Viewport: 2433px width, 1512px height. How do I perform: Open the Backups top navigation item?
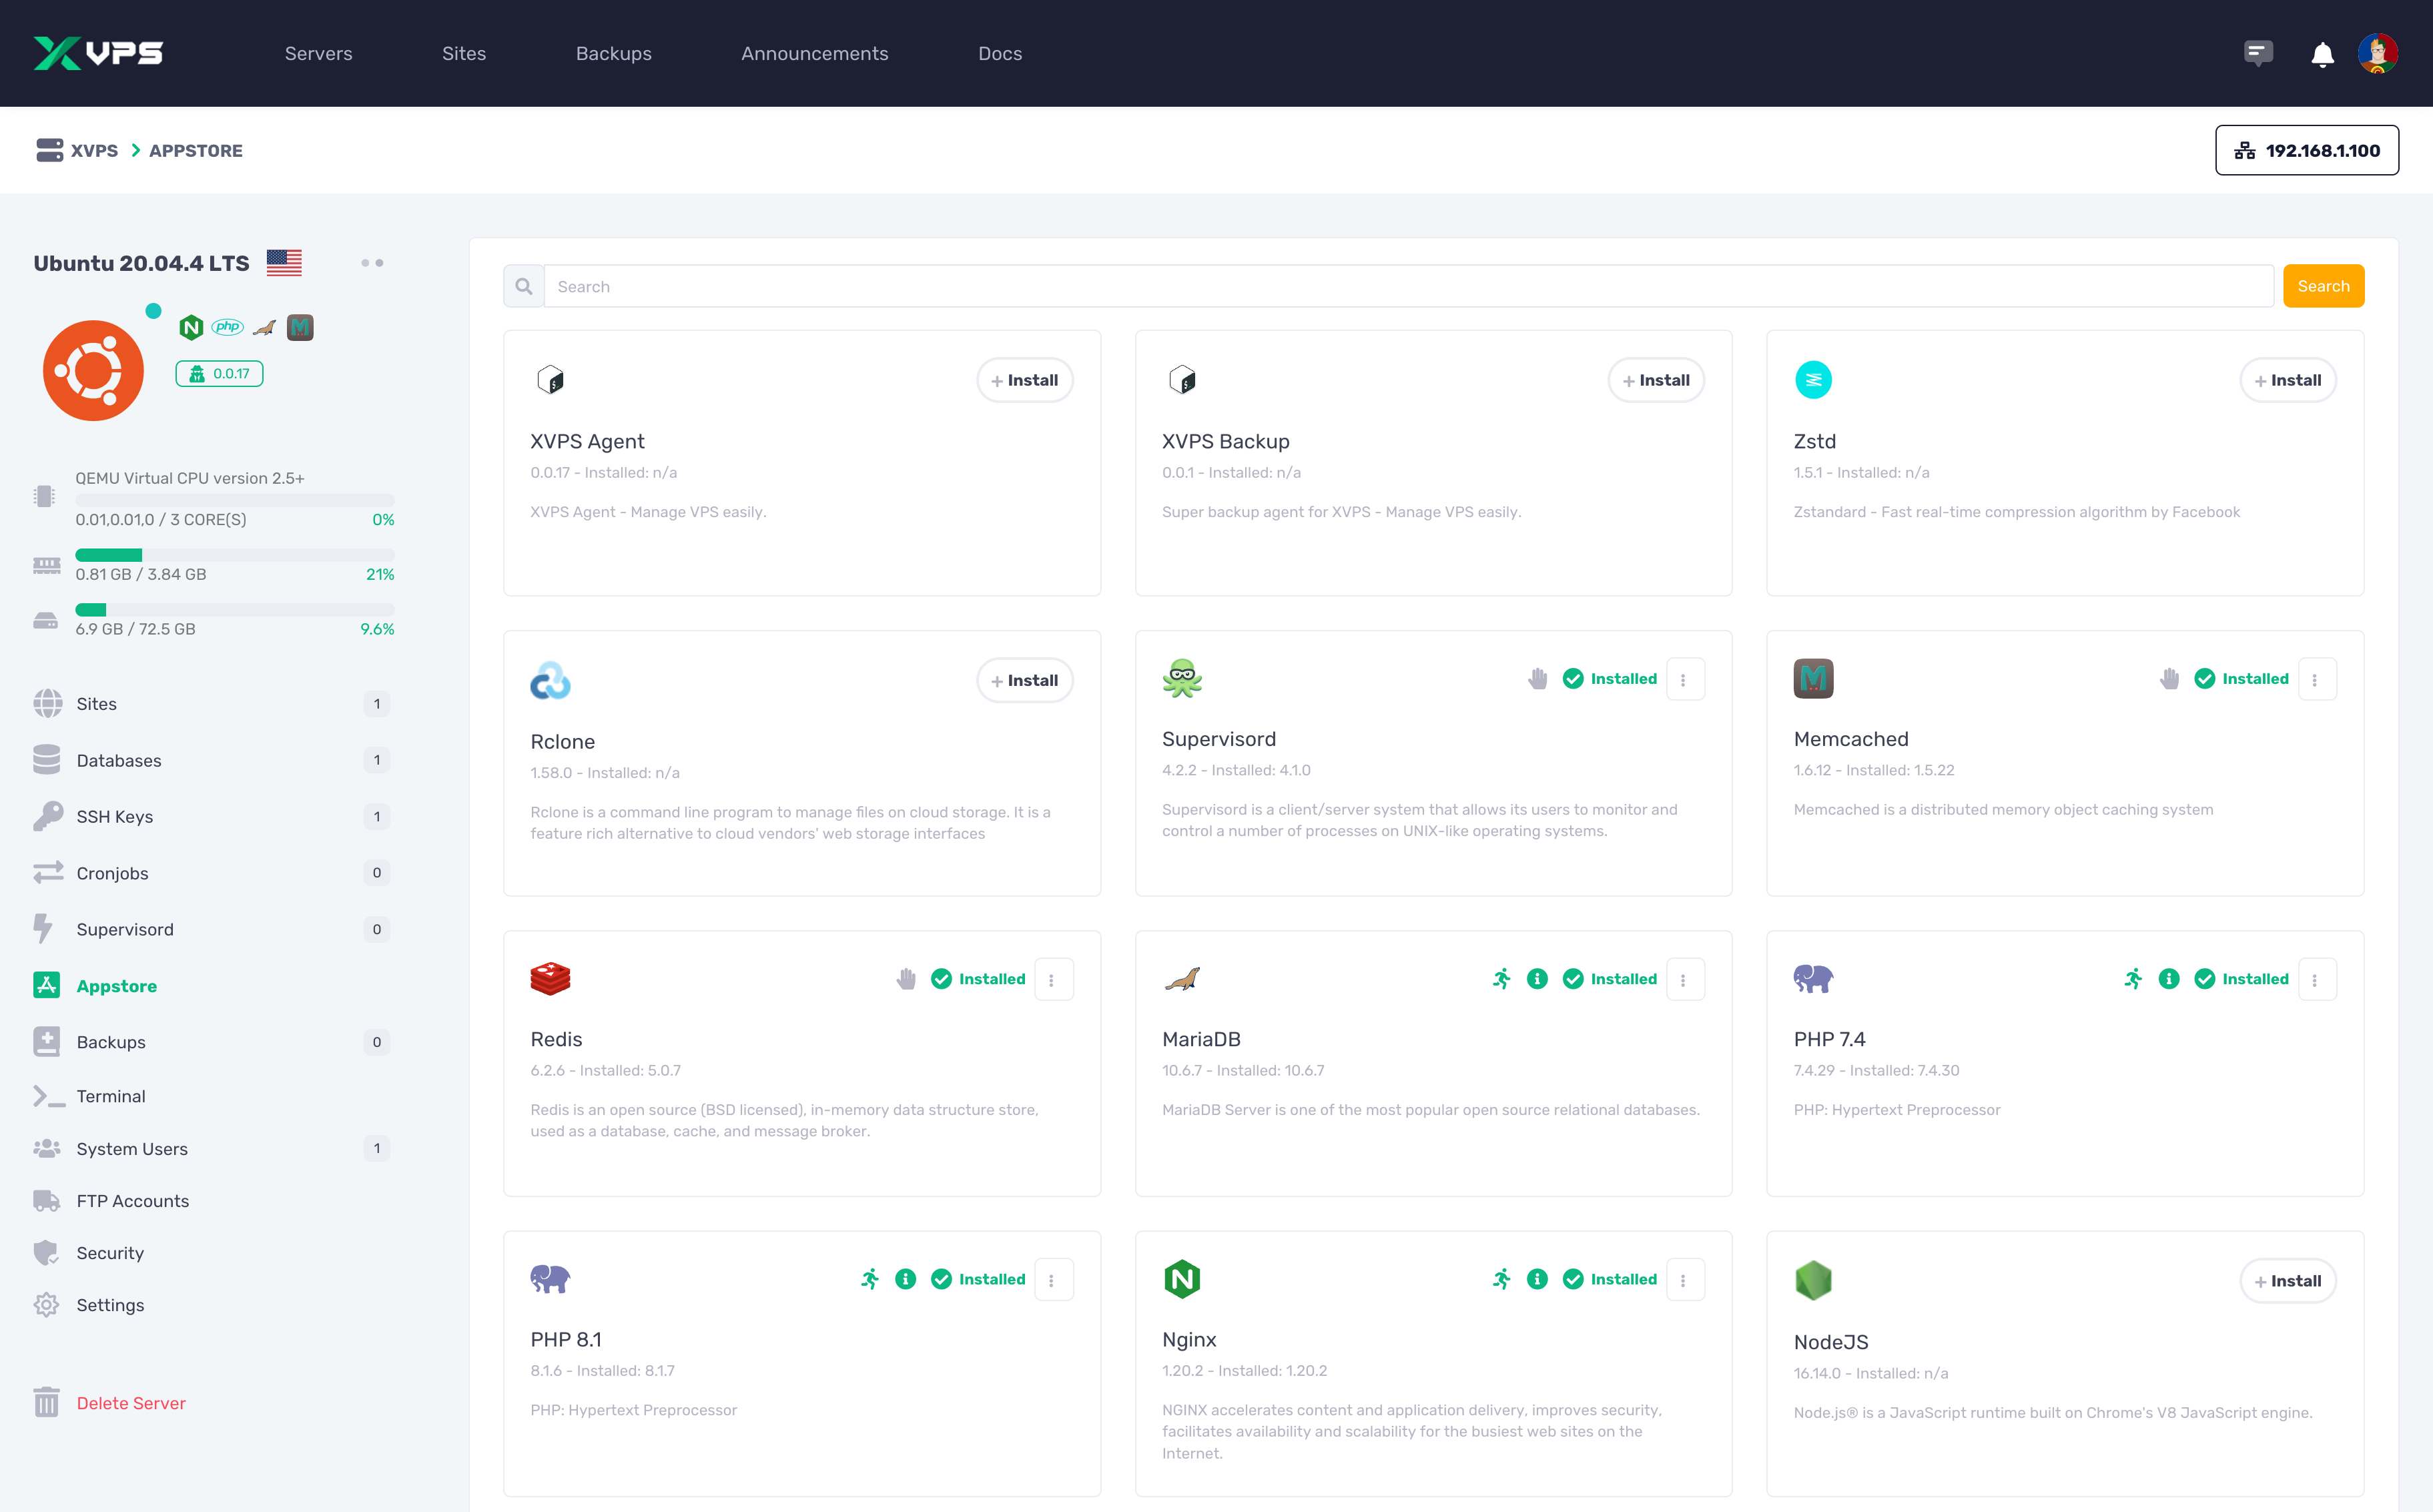(613, 54)
